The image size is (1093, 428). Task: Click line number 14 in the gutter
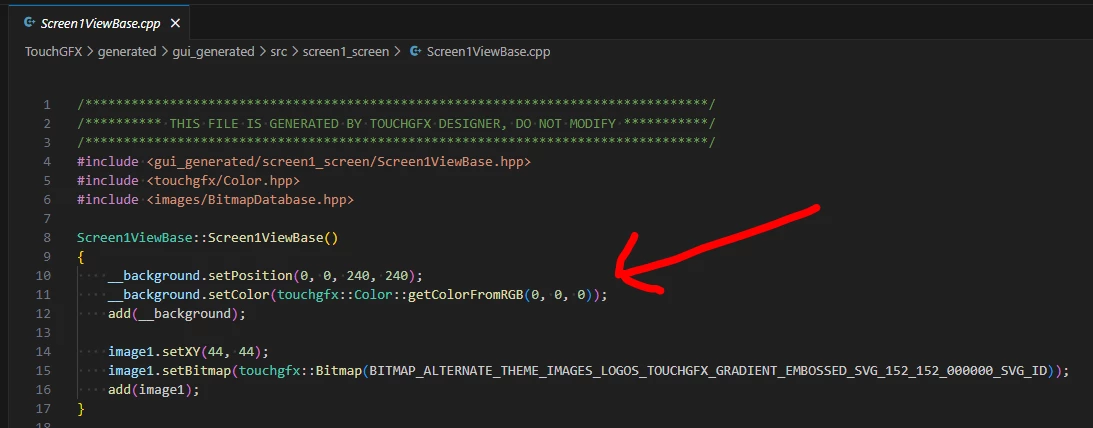point(43,351)
